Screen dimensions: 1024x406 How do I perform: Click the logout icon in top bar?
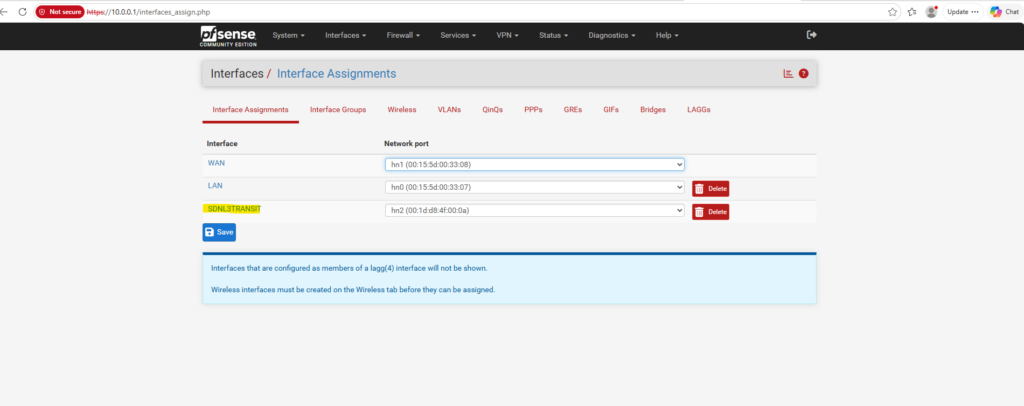coord(812,35)
